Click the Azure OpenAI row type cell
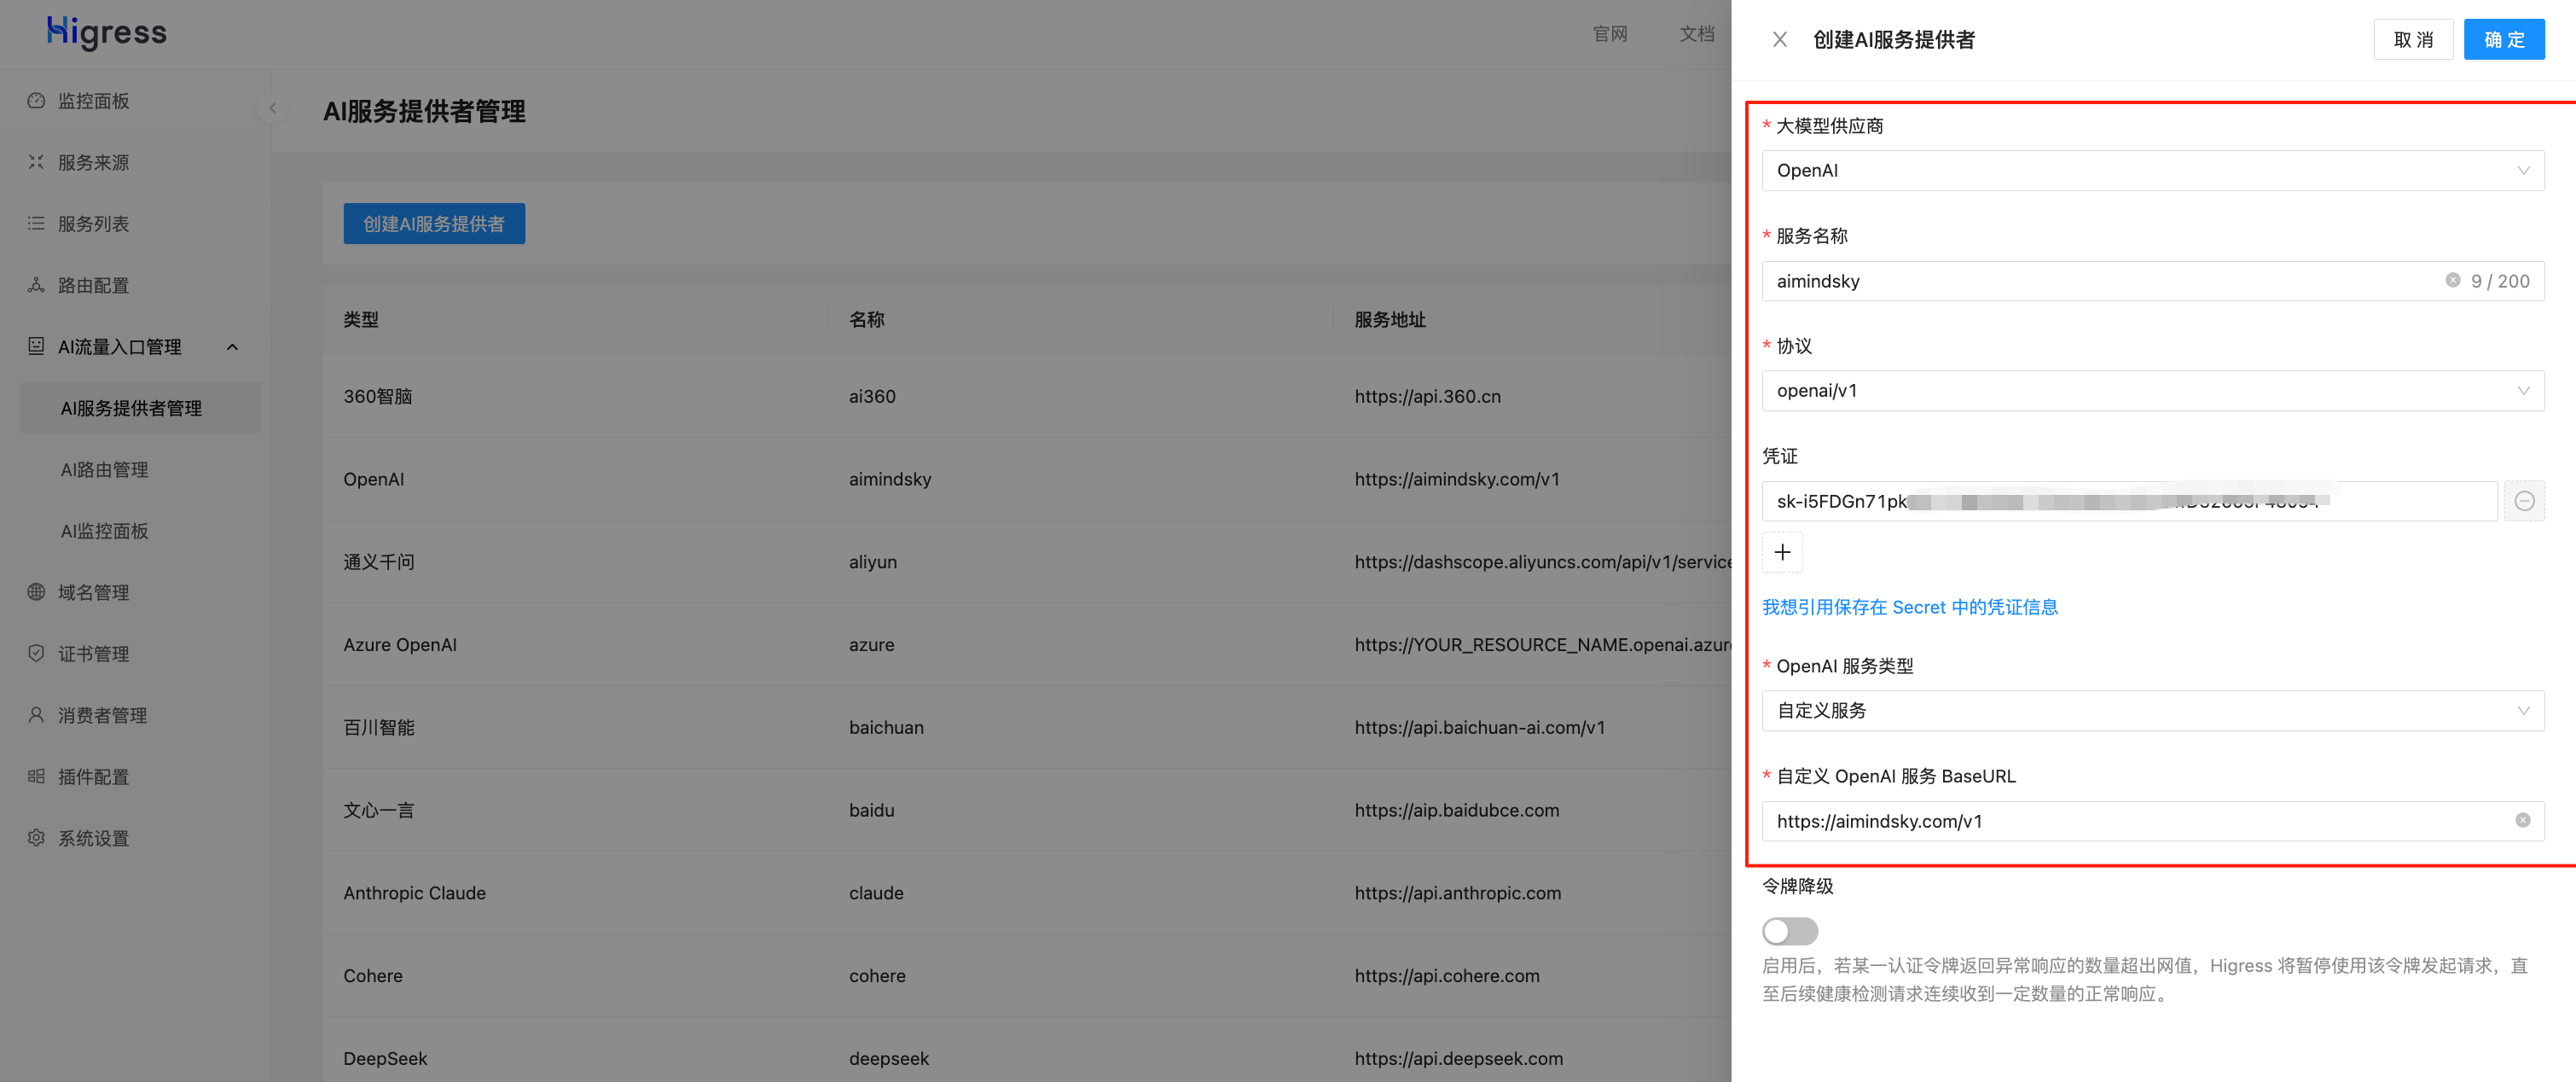Image resolution: width=2576 pixels, height=1082 pixels. coord(400,645)
